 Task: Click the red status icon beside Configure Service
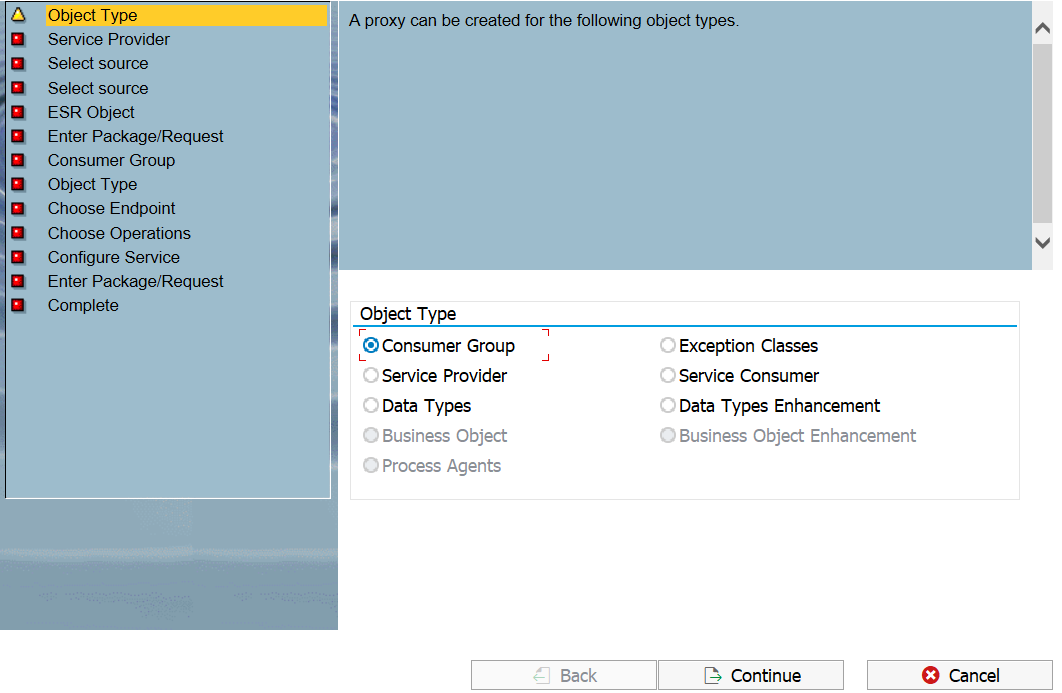click(18, 257)
